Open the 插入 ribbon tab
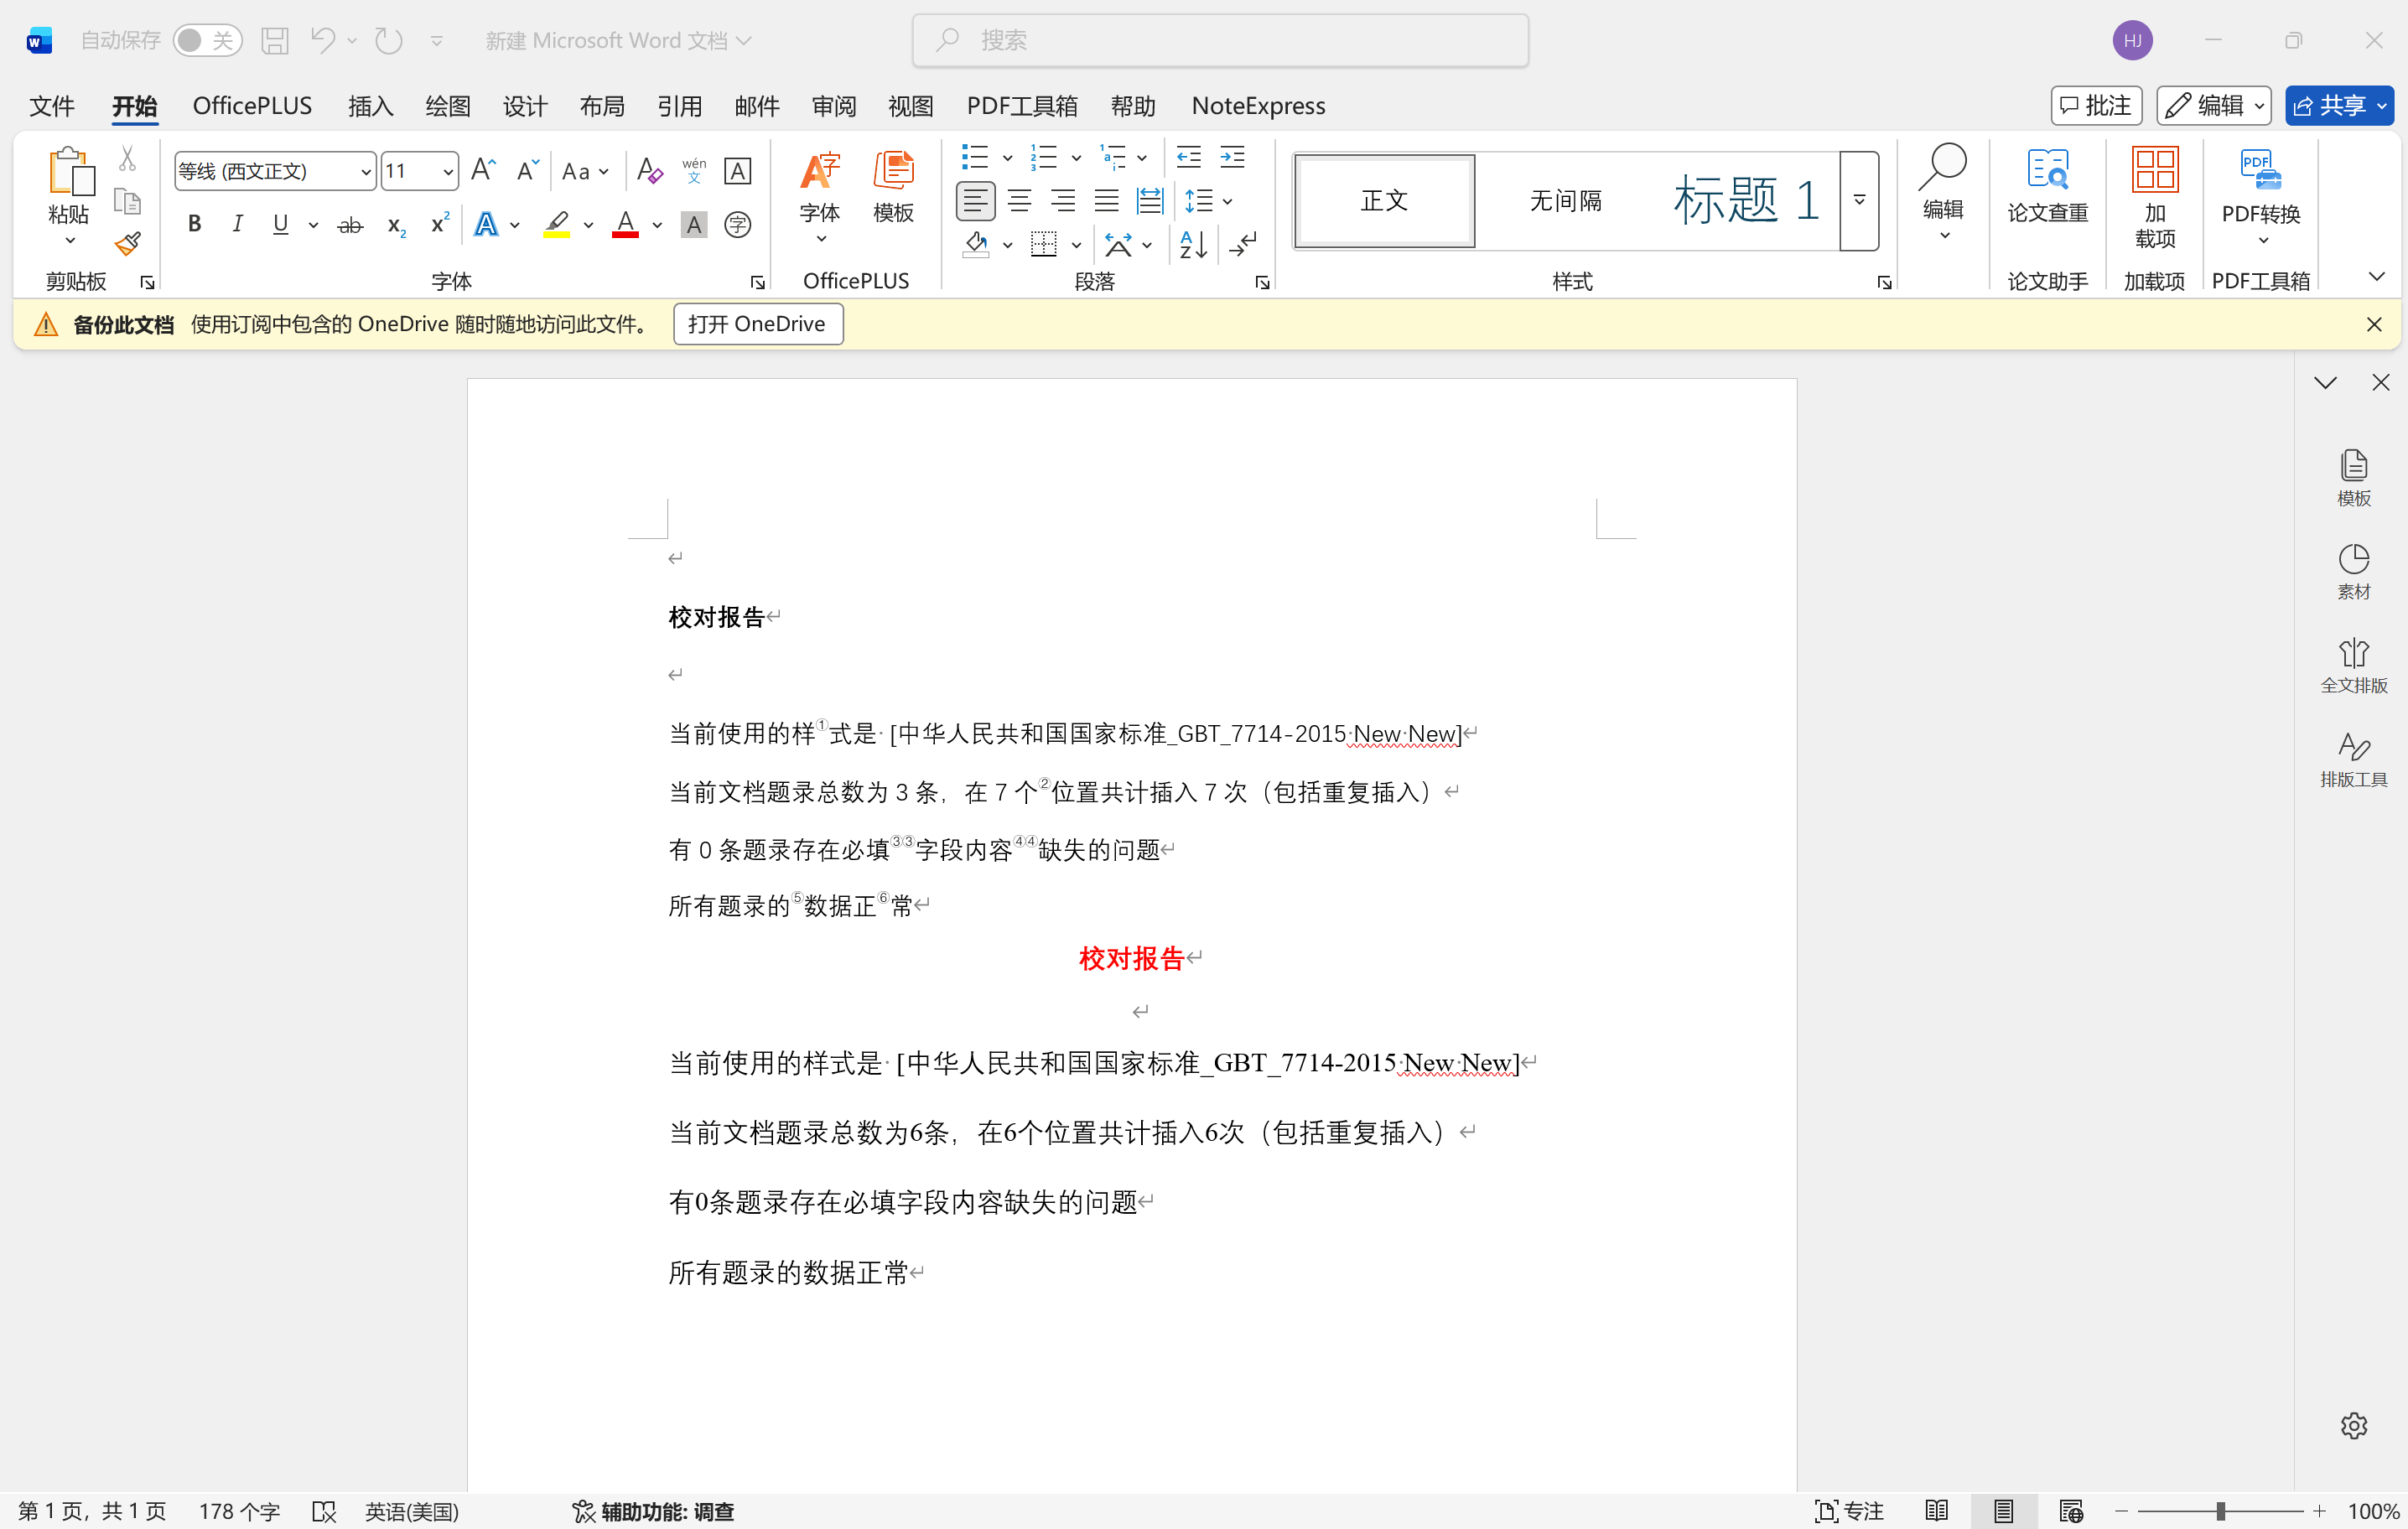The width and height of the screenshot is (2408, 1529). tap(369, 106)
